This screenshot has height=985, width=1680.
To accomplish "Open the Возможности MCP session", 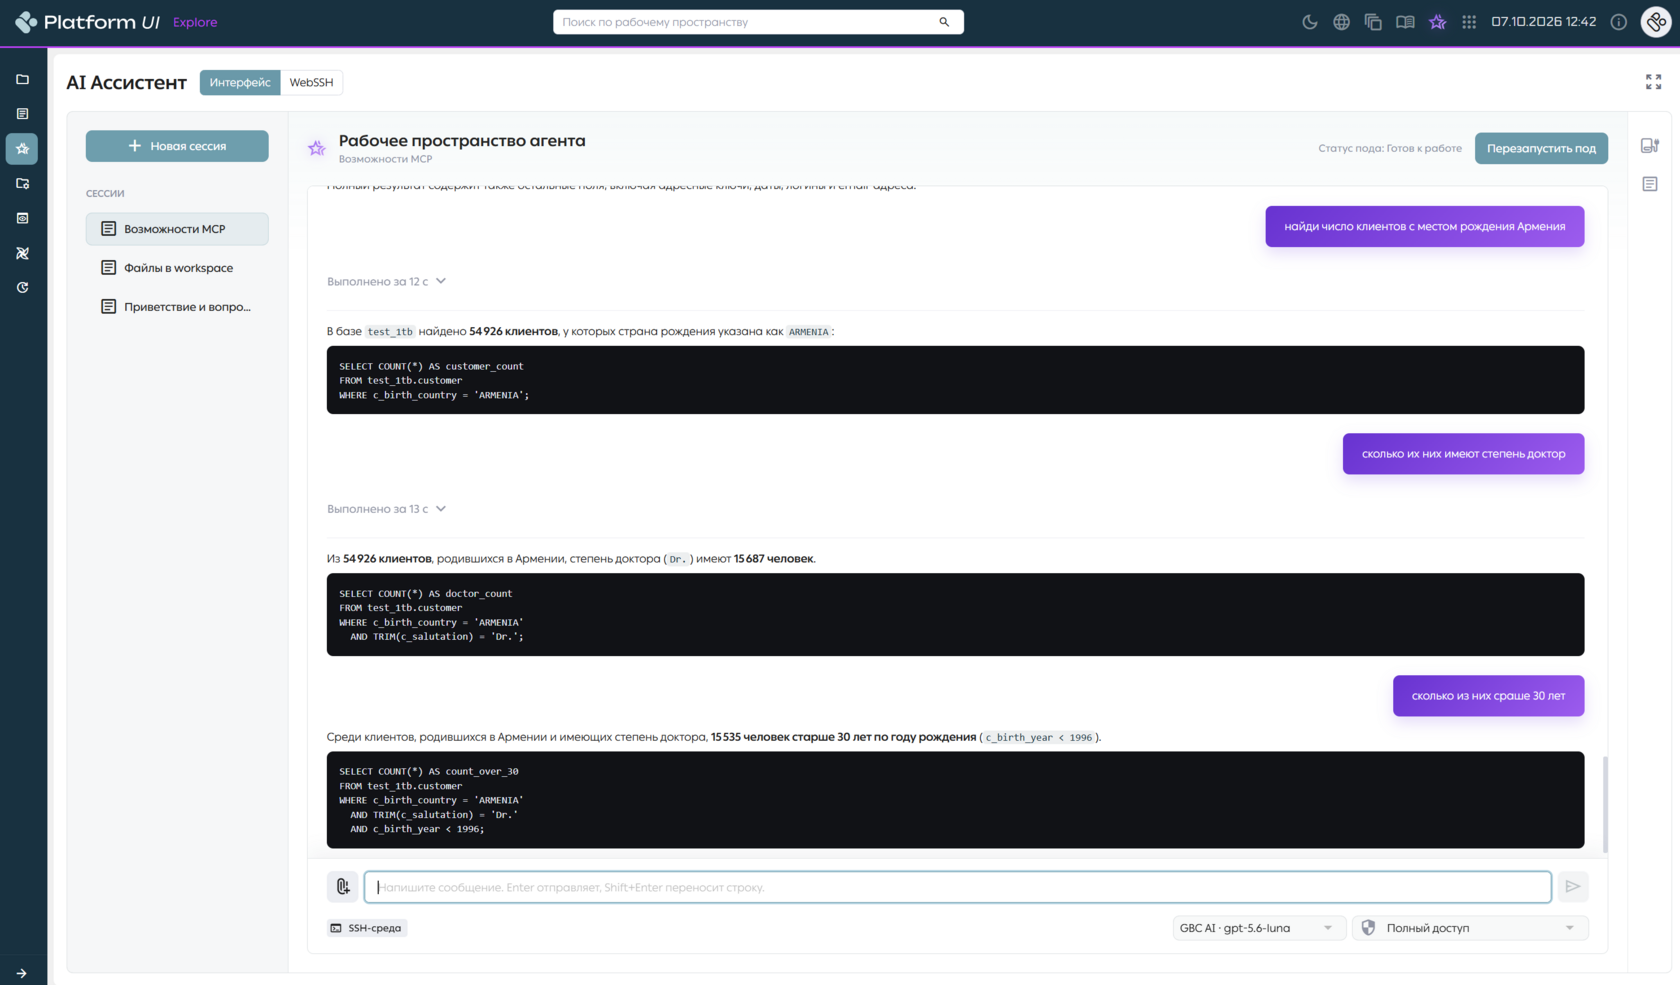I will coord(177,229).
